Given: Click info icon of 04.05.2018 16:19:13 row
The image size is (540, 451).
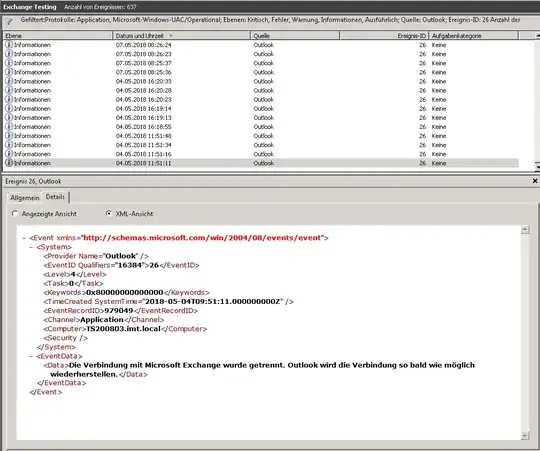Looking at the screenshot, I should tap(9, 117).
